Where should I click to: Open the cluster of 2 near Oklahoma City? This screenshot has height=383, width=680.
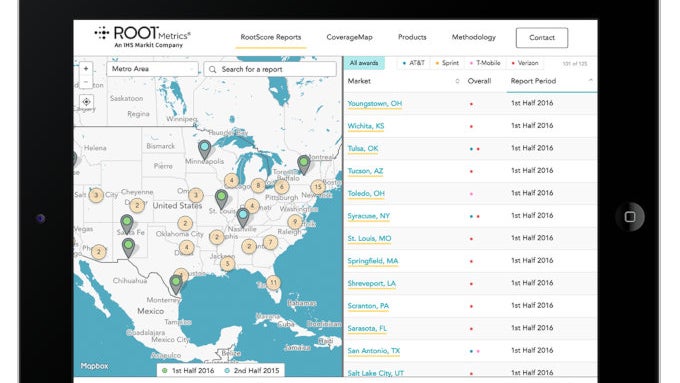(x=185, y=224)
